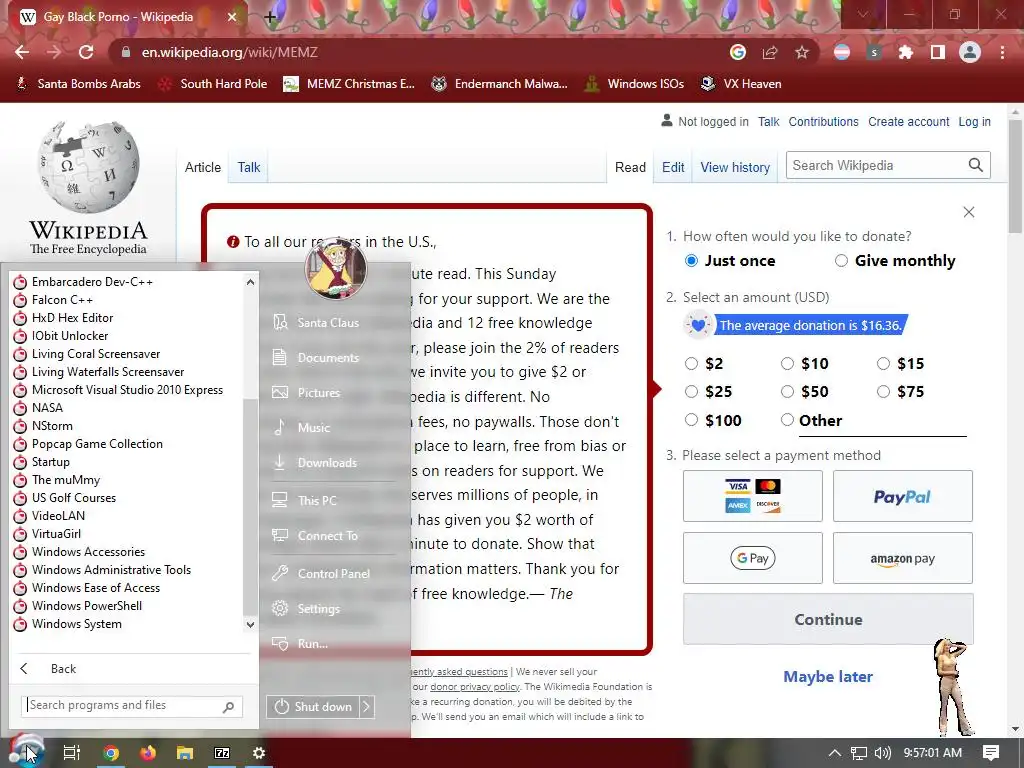
Task: Reload the page with the refresh icon
Action: 86,52
